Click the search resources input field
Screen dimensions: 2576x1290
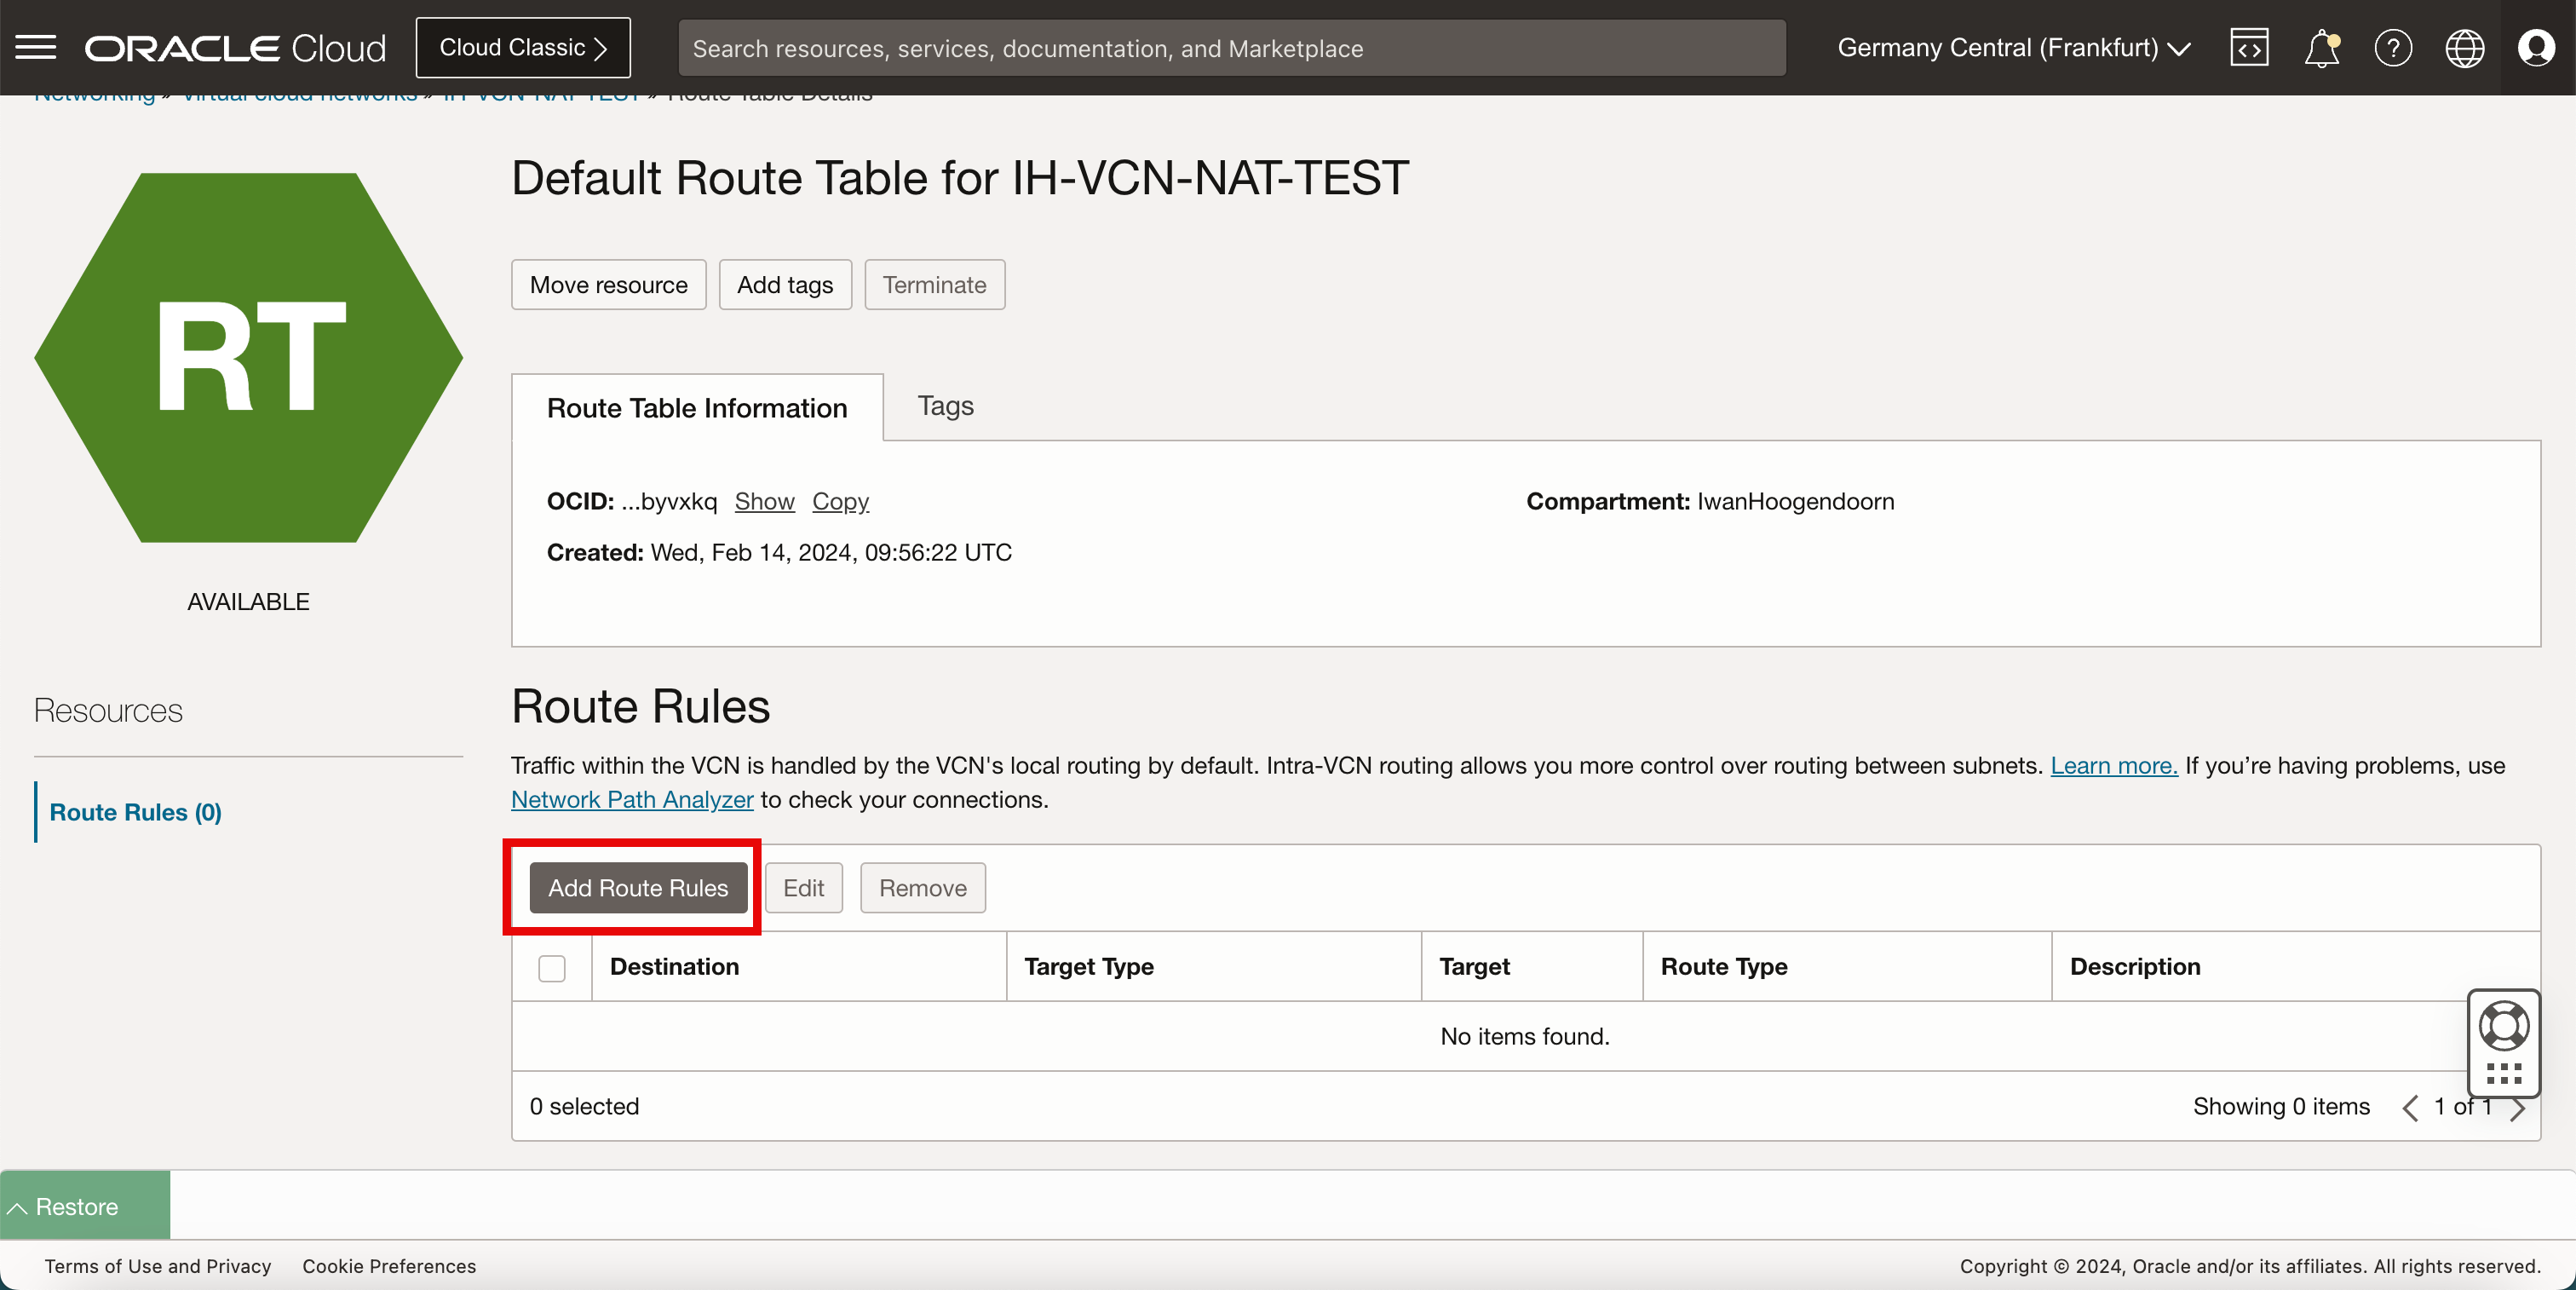1231,47
